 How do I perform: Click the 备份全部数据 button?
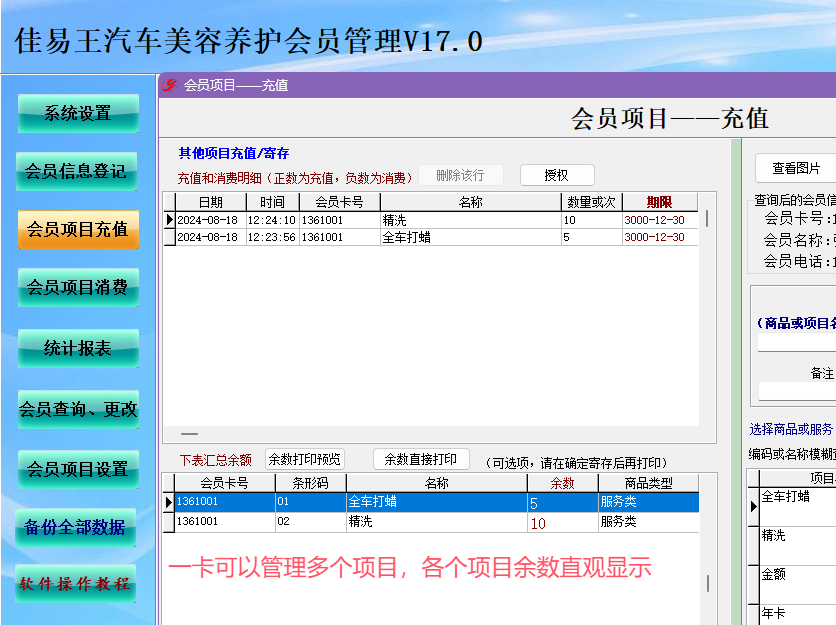(x=76, y=527)
